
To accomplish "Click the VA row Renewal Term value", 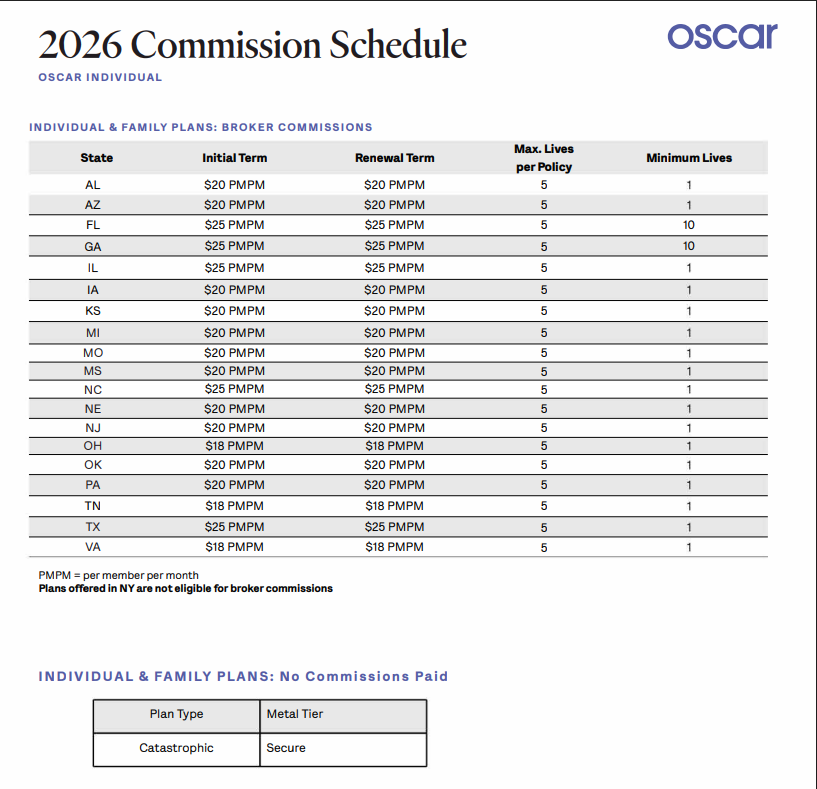I will tap(394, 547).
